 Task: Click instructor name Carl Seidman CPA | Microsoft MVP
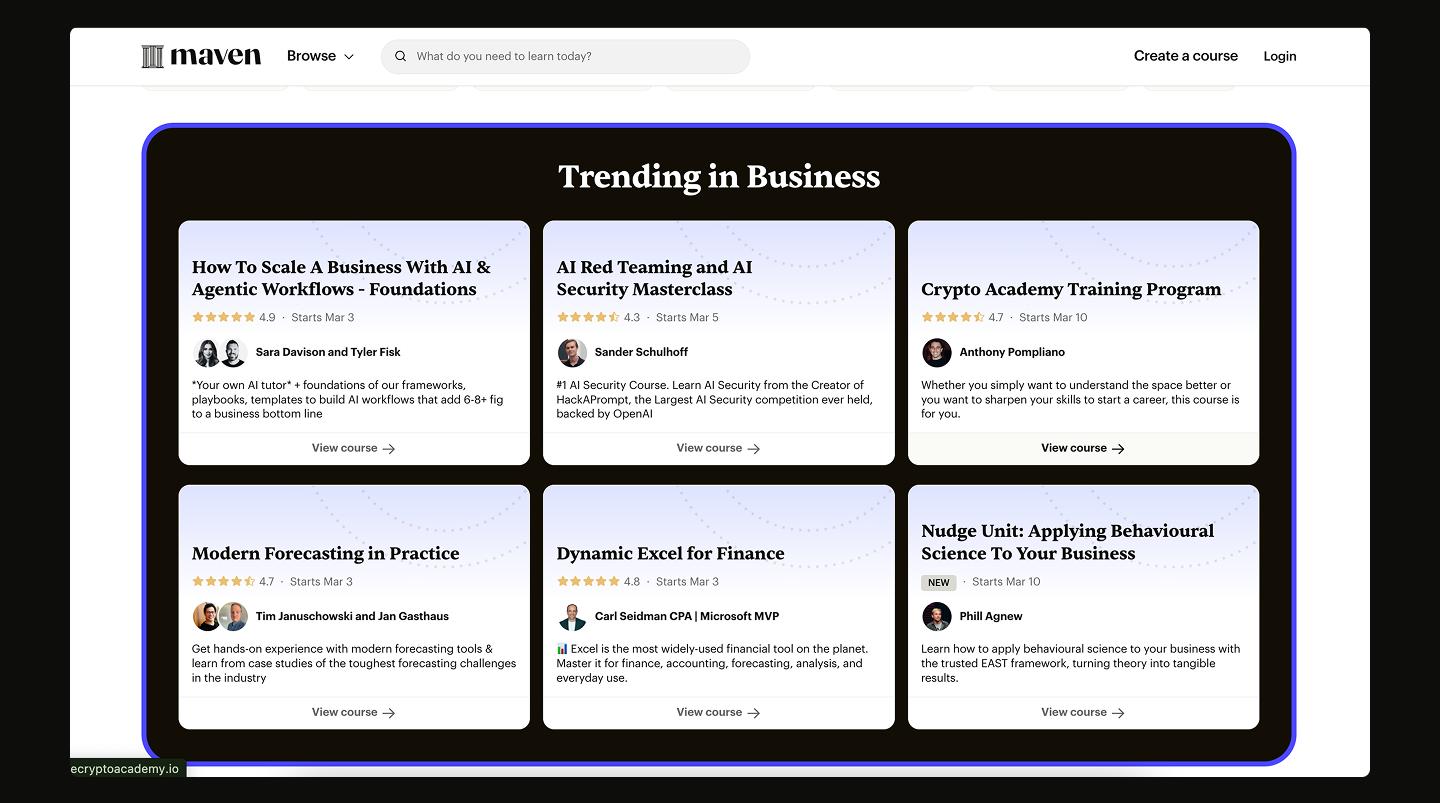coord(687,616)
